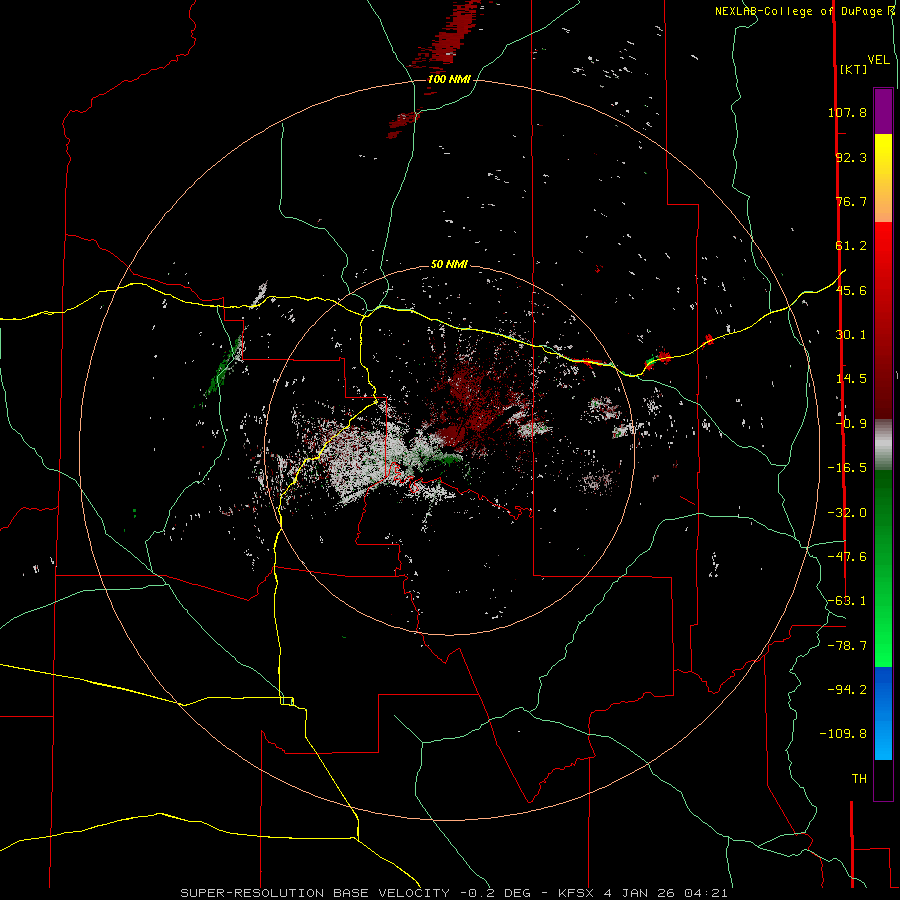Viewport: 900px width, 900px height.
Task: Click the -94.2 scale value
Action: (847, 689)
